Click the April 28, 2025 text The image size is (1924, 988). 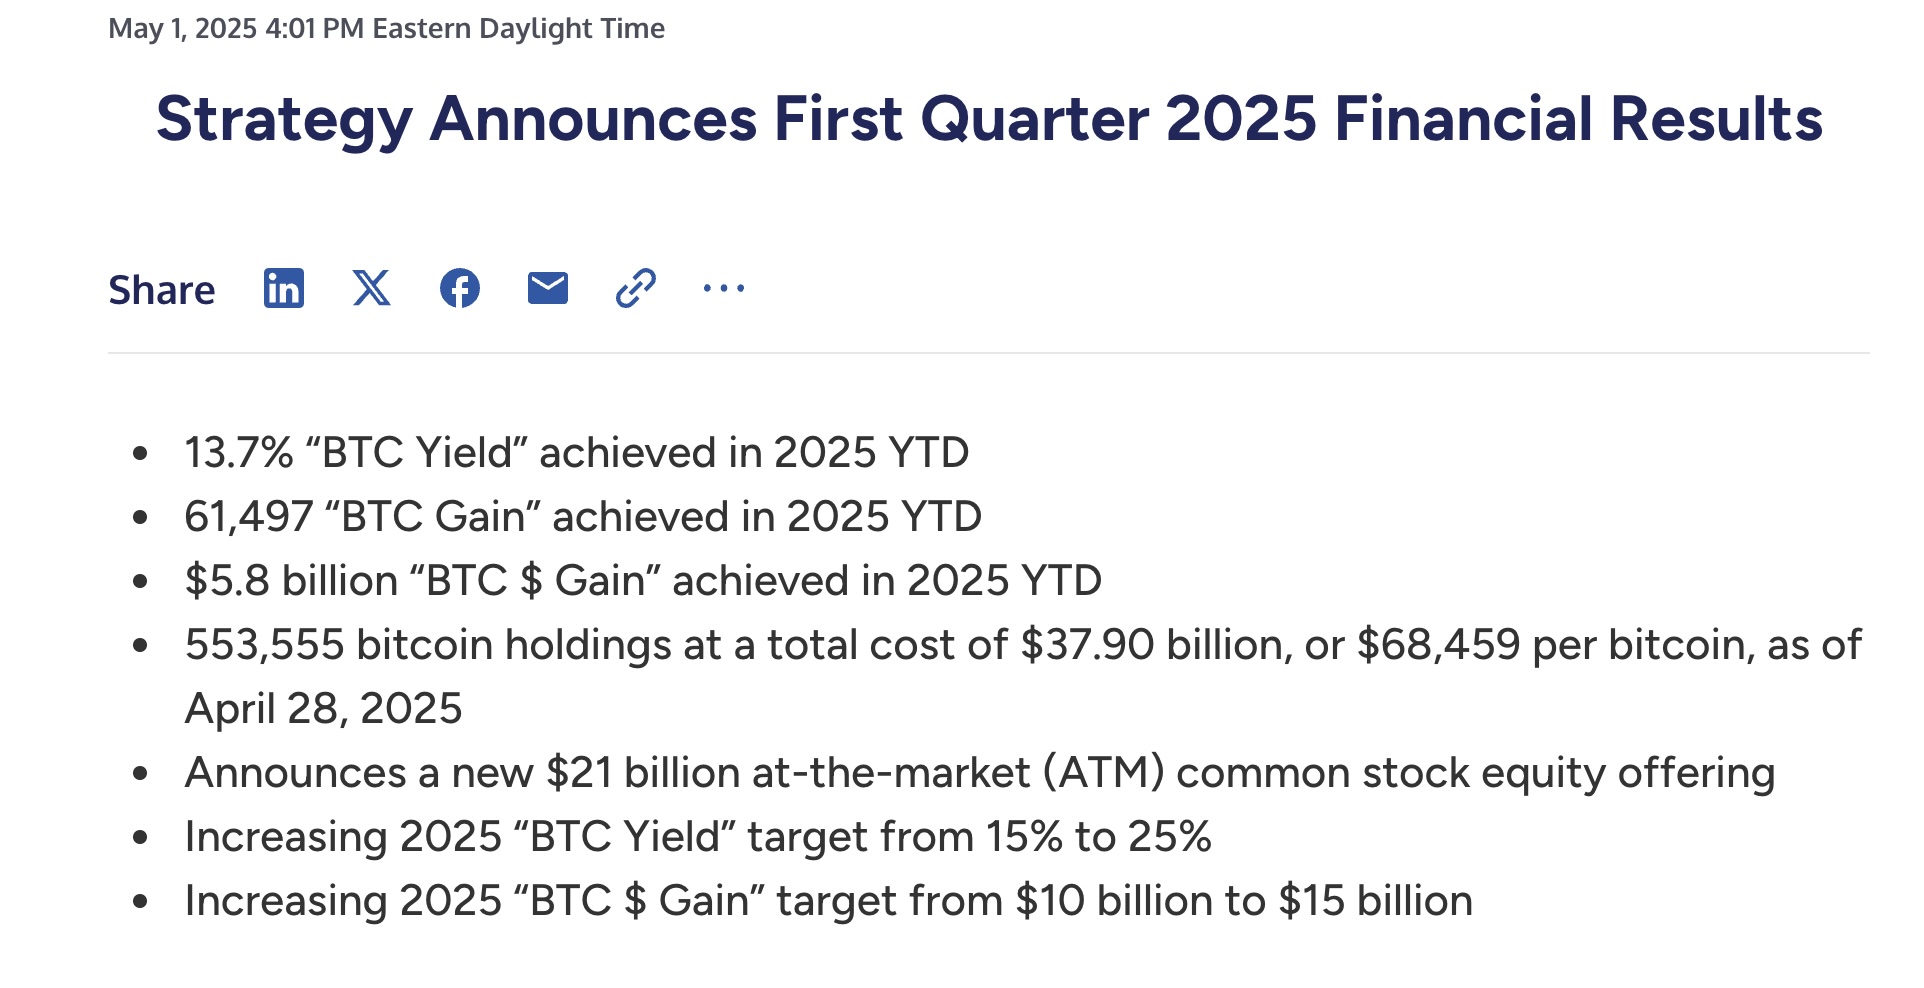[x=323, y=709]
